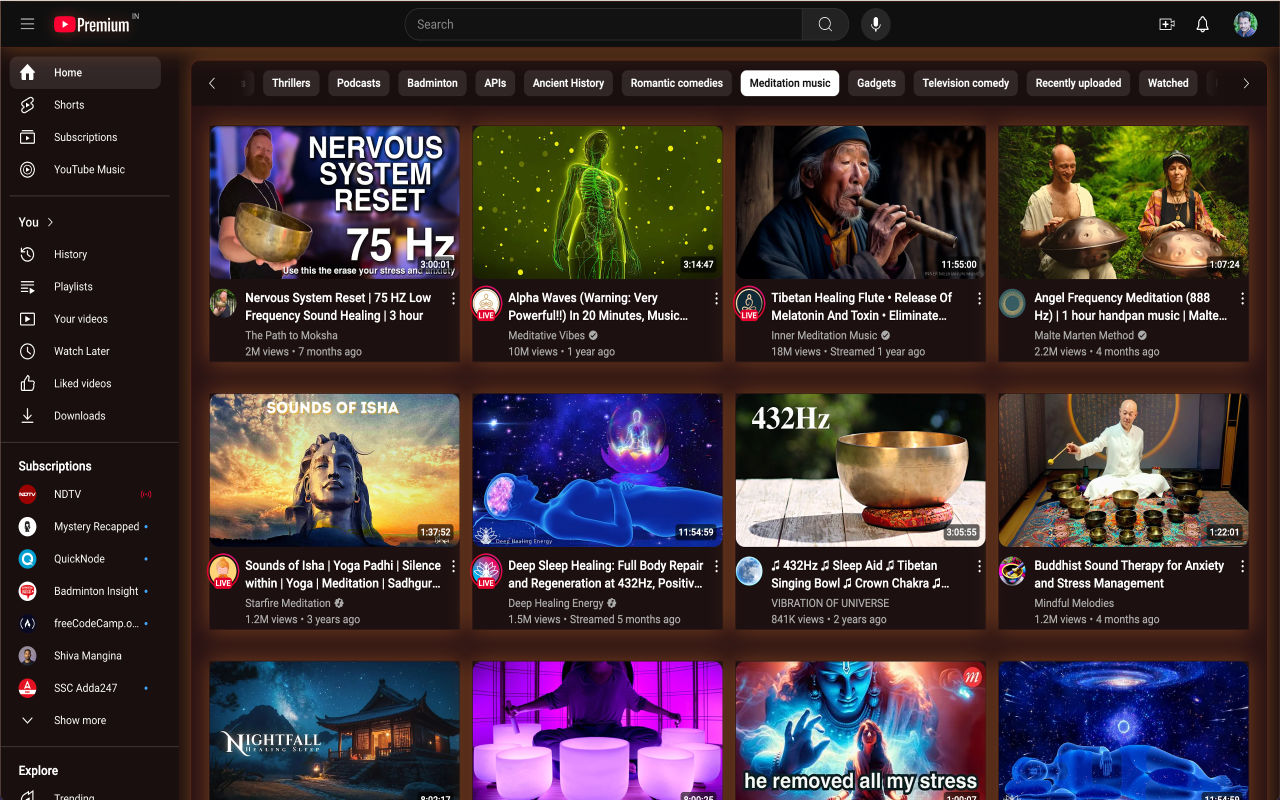
Task: Select the Recently uploaded chip
Action: pyautogui.click(x=1078, y=83)
